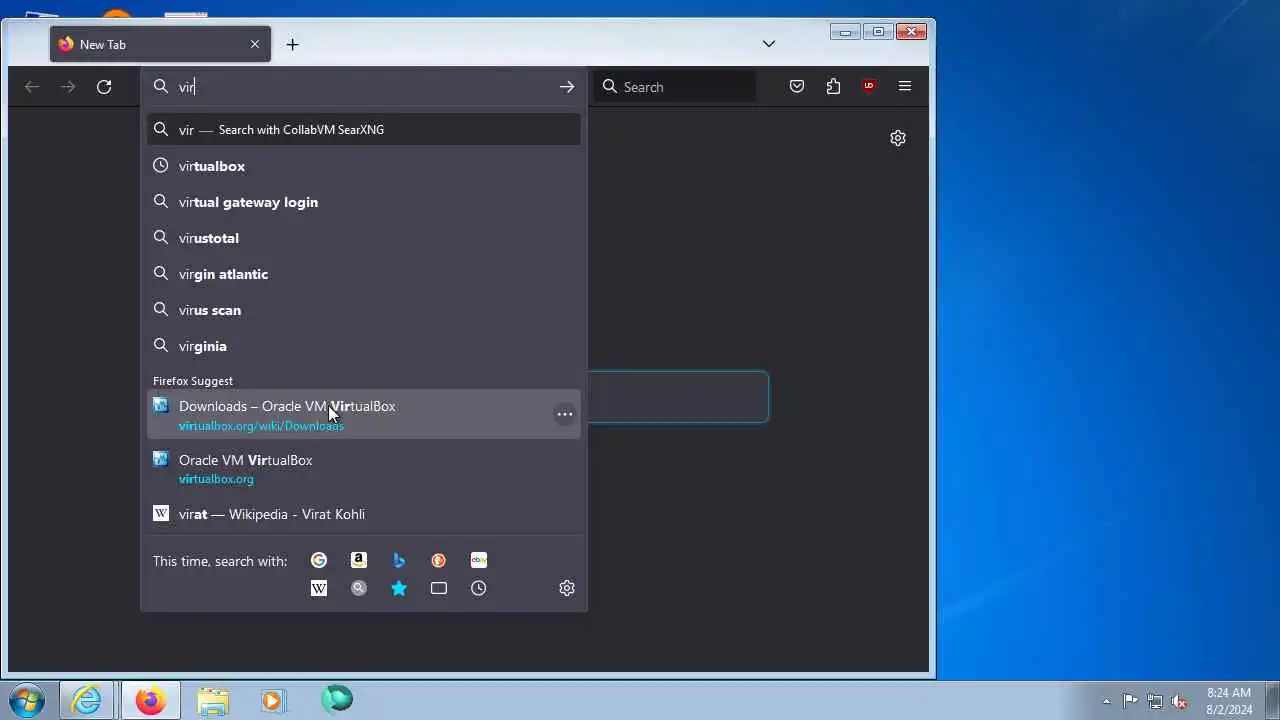Open the taskbar clock showing 8:24 AM
Image resolution: width=1280 pixels, height=720 pixels.
point(1229,701)
